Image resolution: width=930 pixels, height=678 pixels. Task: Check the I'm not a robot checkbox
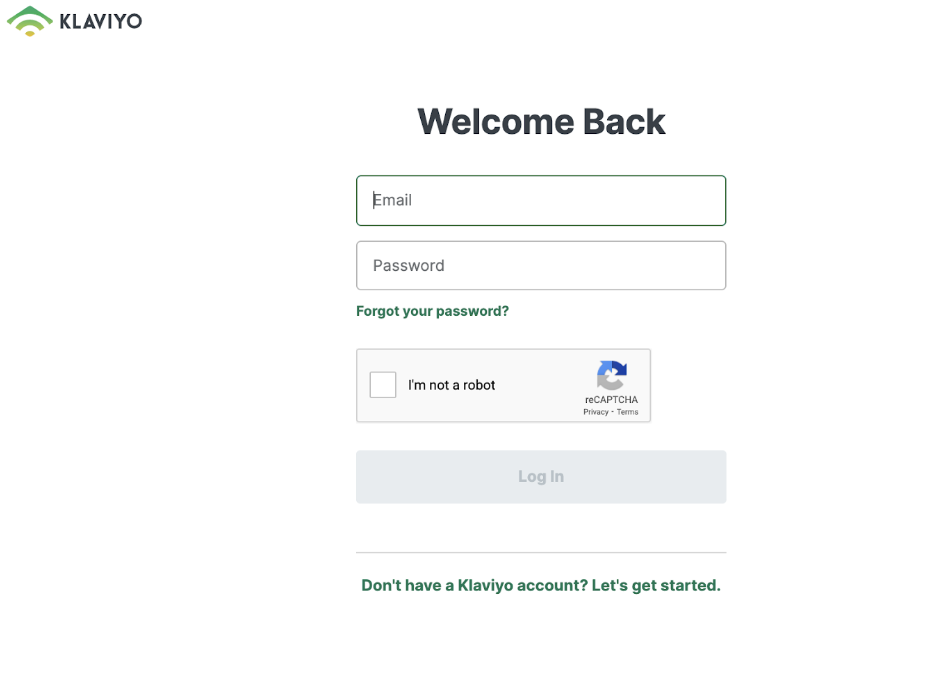[x=383, y=385]
